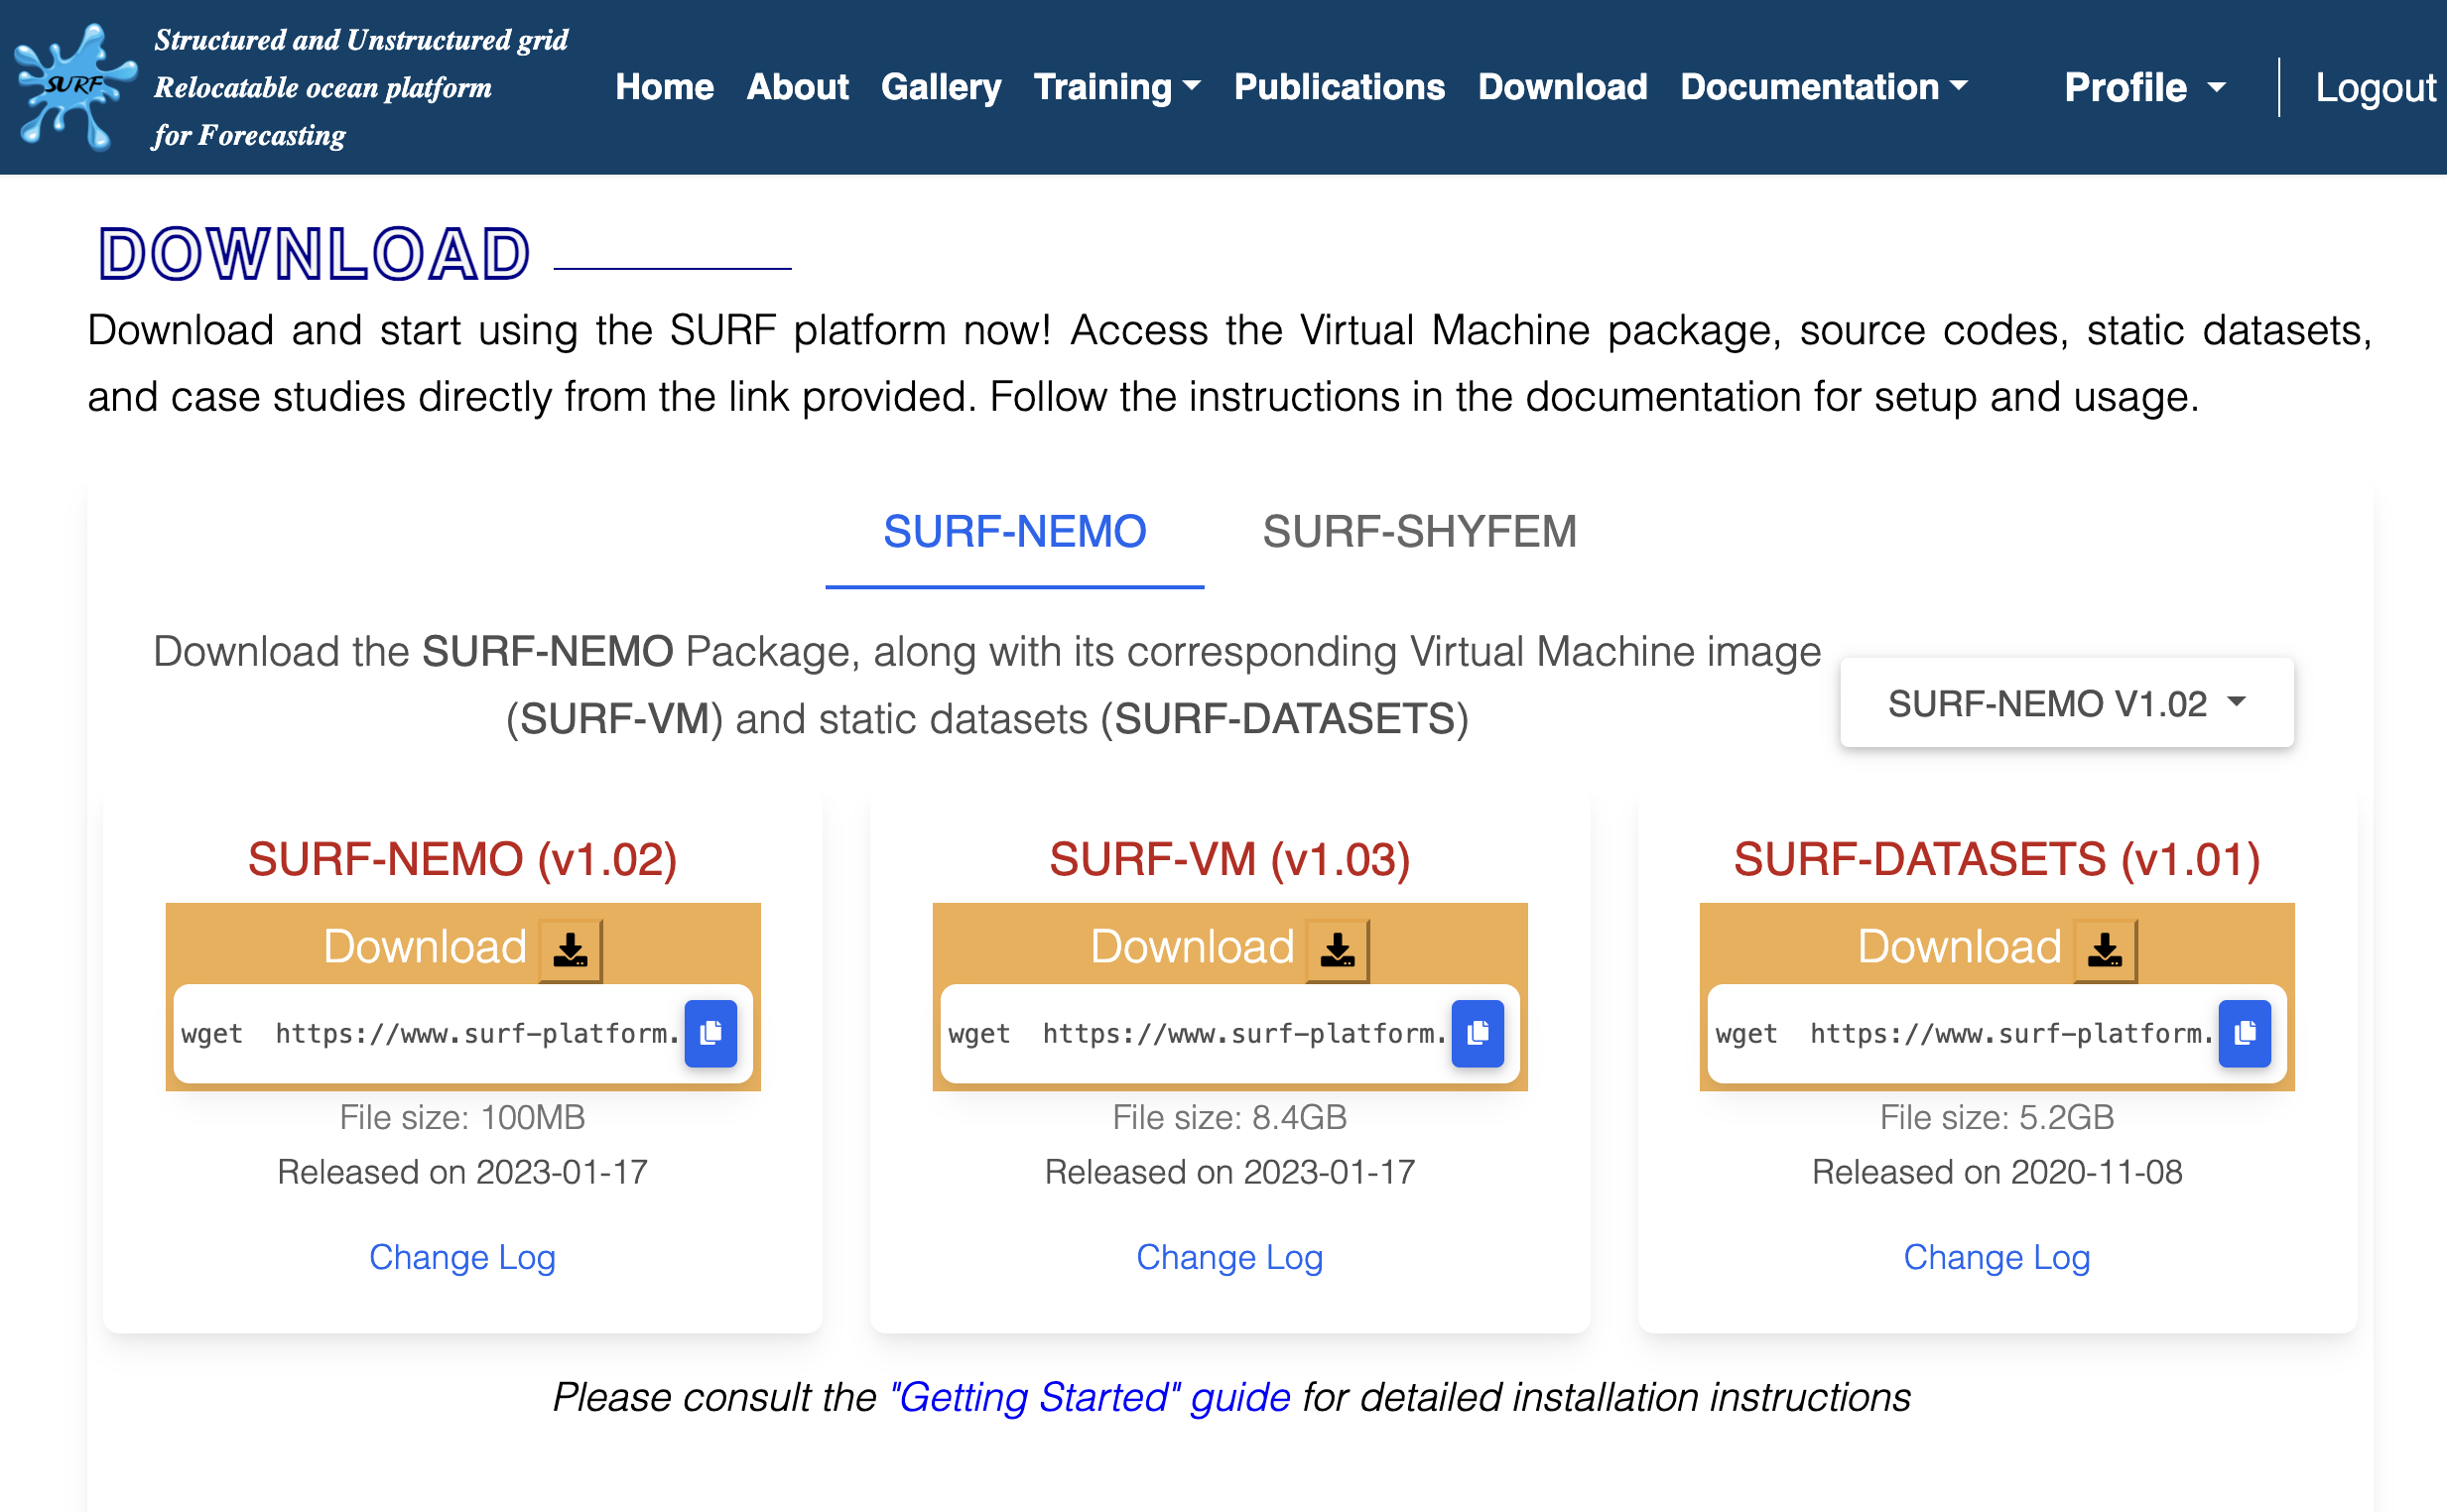Open the SURF-NEMO Change Log

tap(462, 1257)
